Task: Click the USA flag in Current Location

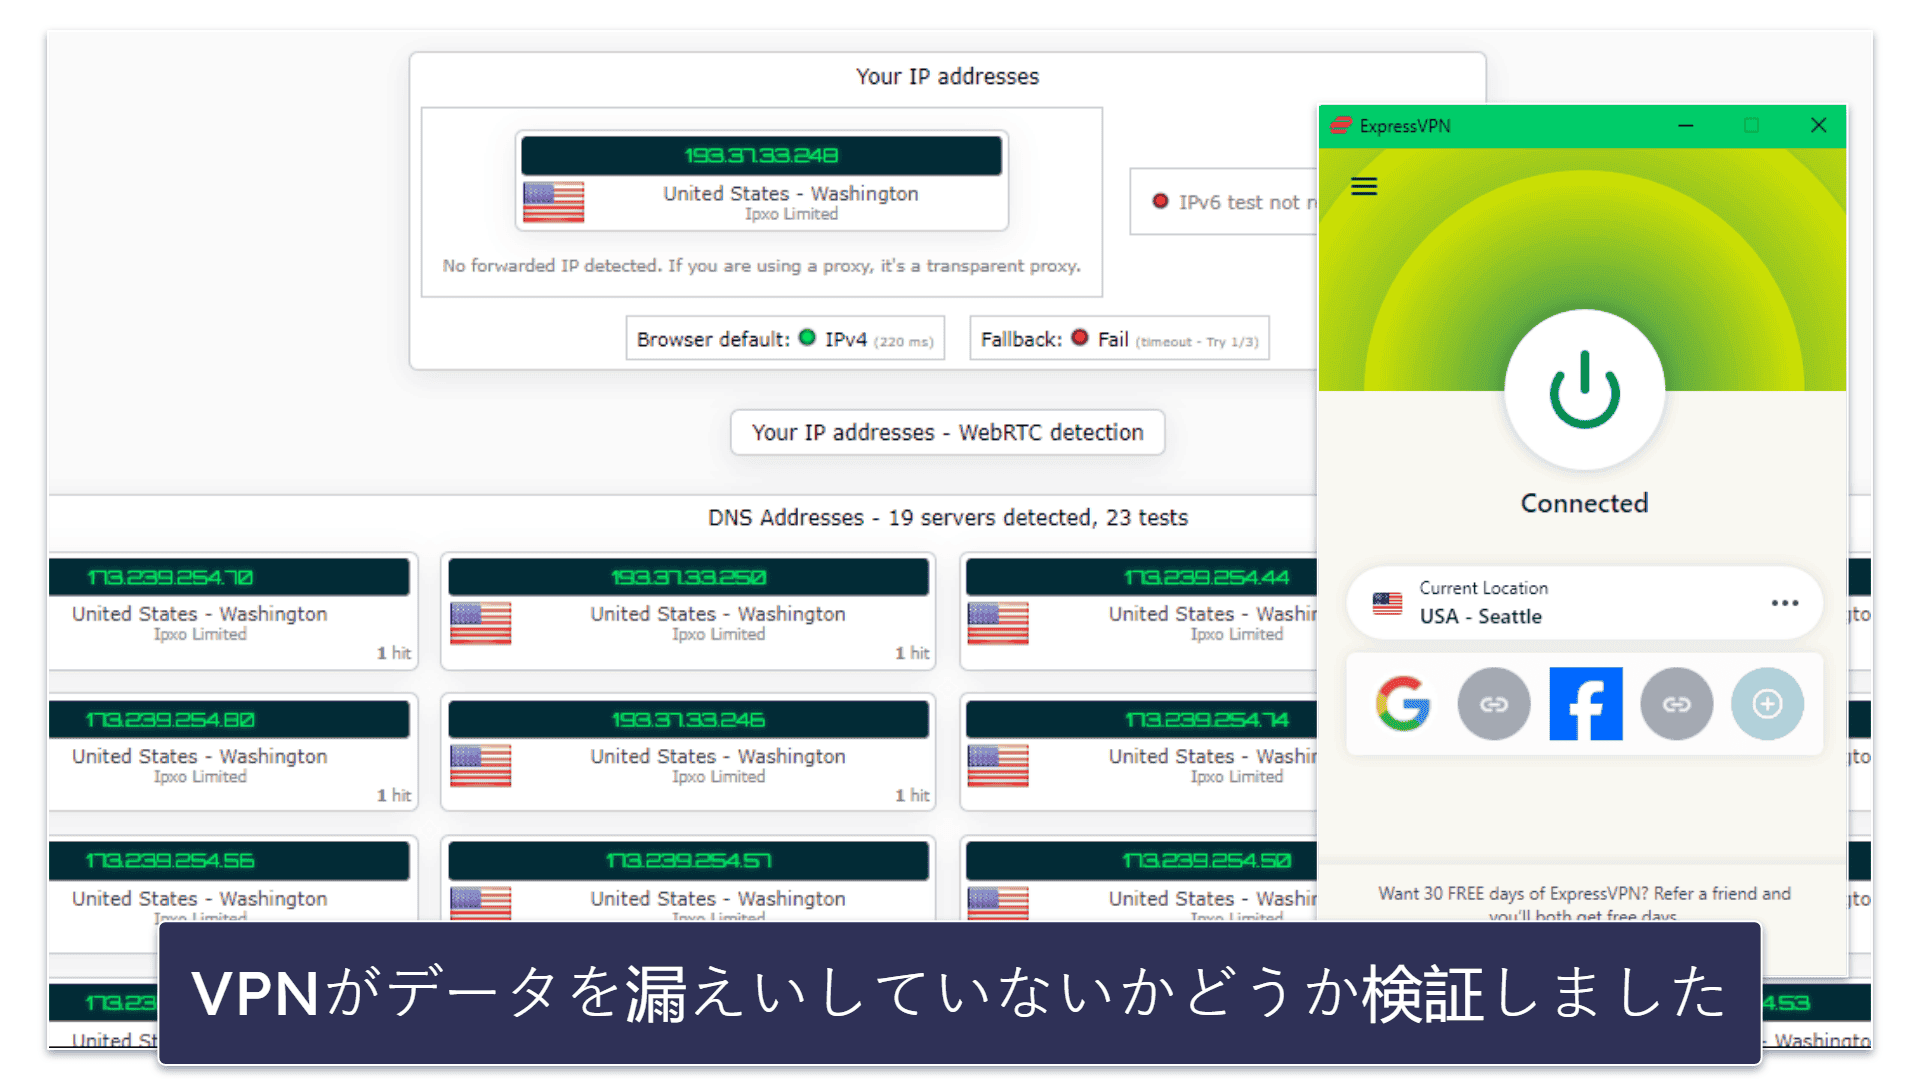Action: tap(1387, 603)
